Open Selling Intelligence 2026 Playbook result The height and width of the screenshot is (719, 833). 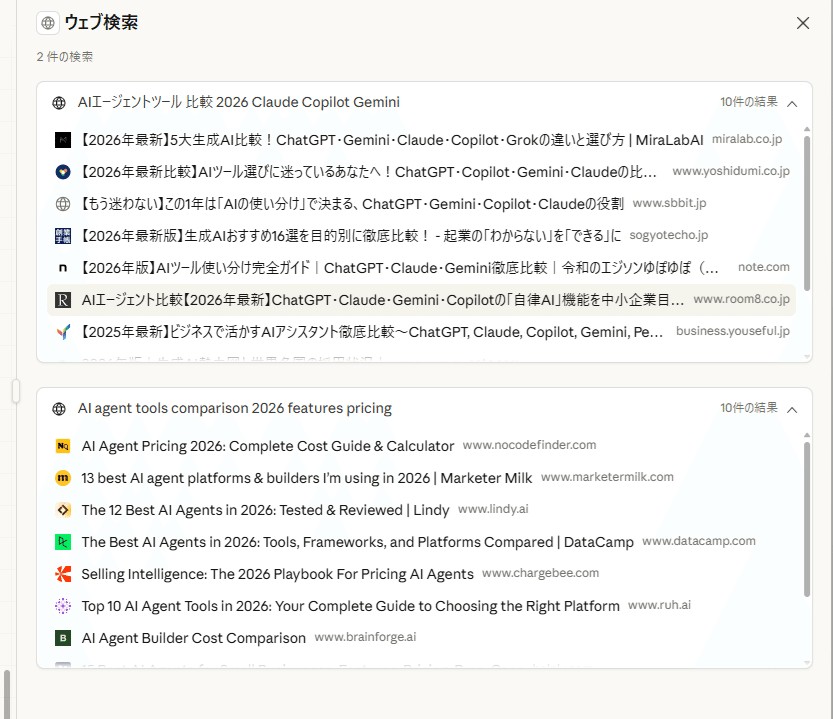421,574
